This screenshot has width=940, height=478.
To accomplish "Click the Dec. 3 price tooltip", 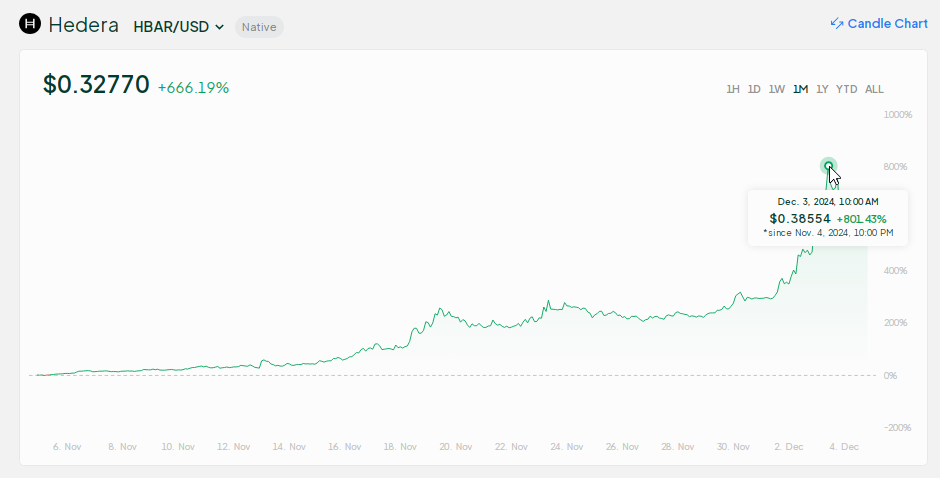I will pos(827,218).
